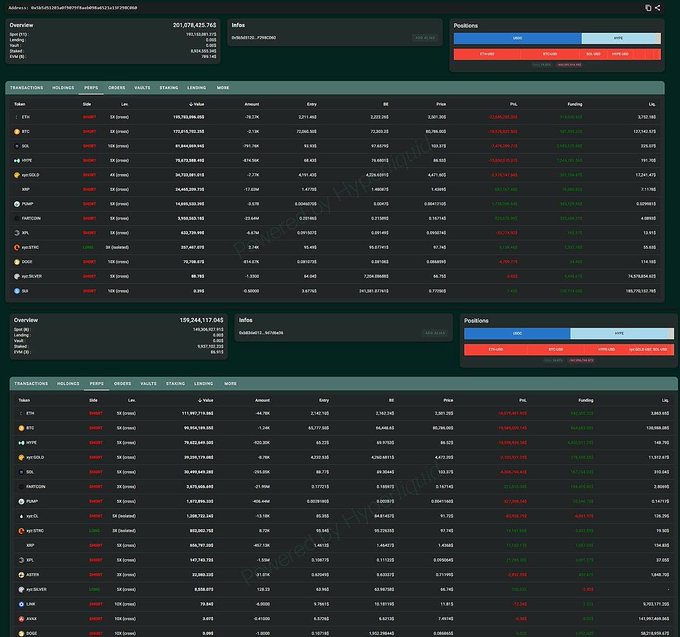Click the LONG label in the xyz:SILVER row
Image resolution: width=680 pixels, height=637 pixels.
[94, 589]
